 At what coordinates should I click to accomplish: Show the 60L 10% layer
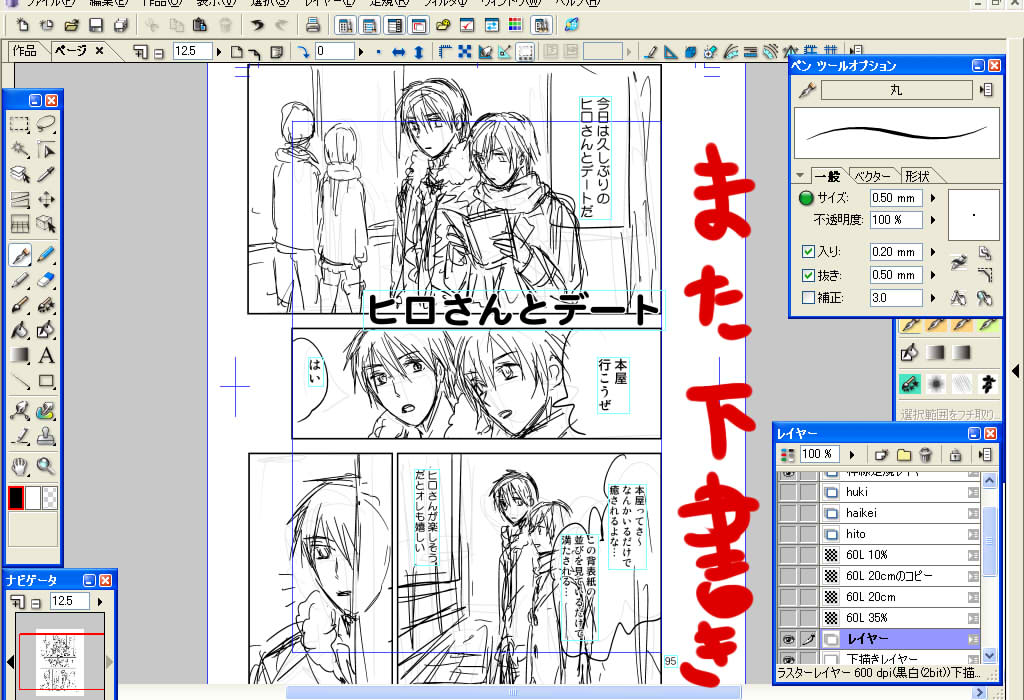pos(788,555)
